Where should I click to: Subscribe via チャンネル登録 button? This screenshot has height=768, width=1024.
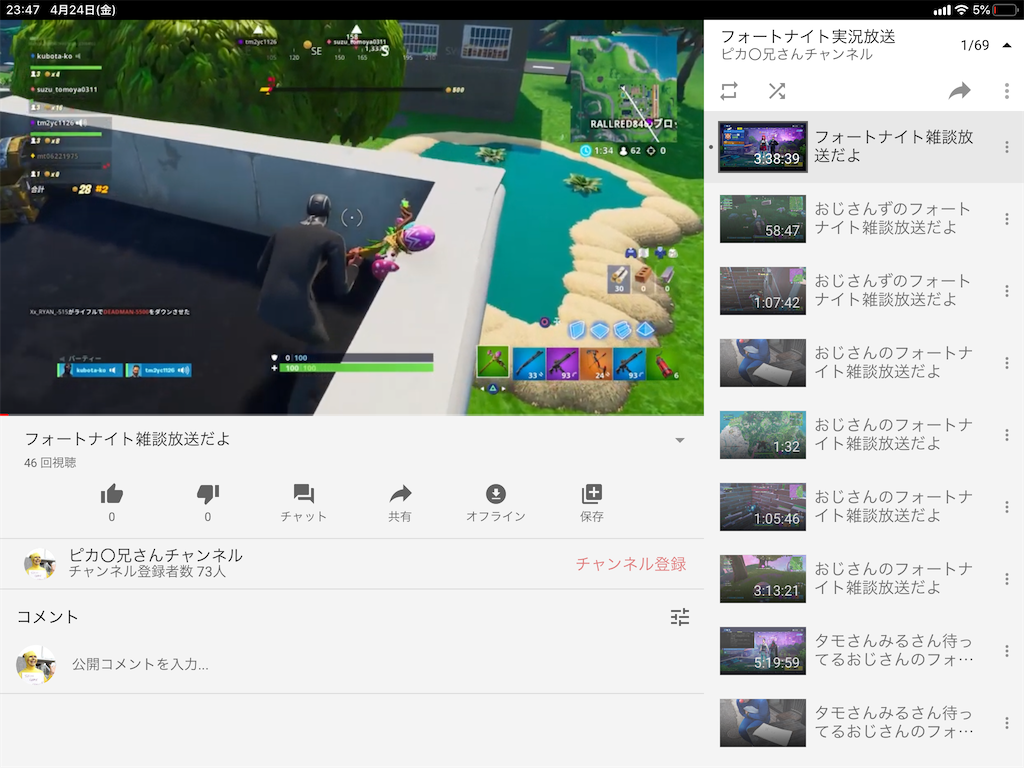tap(631, 564)
